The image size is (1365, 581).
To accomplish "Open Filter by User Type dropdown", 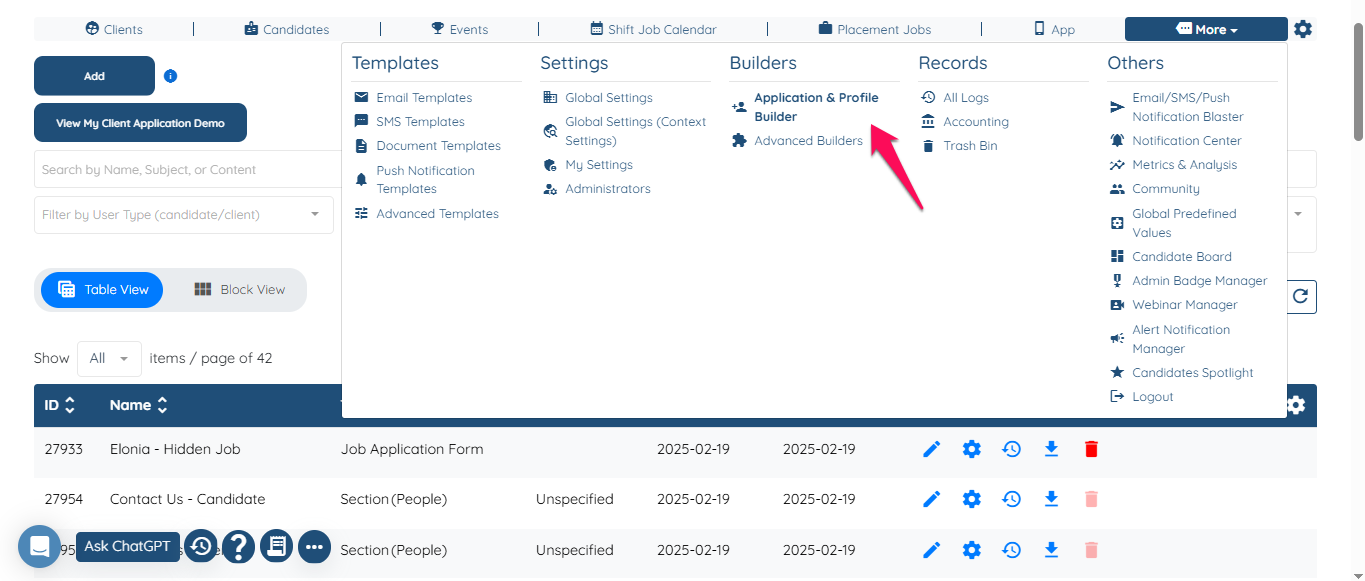I will click(184, 215).
